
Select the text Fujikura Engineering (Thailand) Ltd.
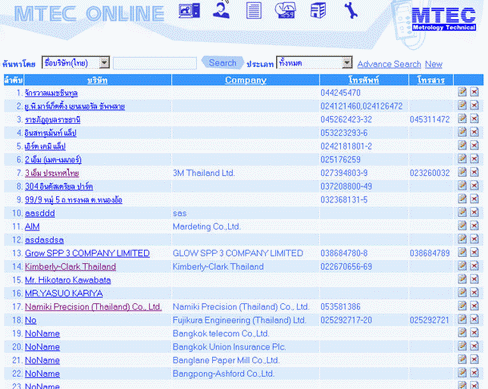tap(239, 320)
